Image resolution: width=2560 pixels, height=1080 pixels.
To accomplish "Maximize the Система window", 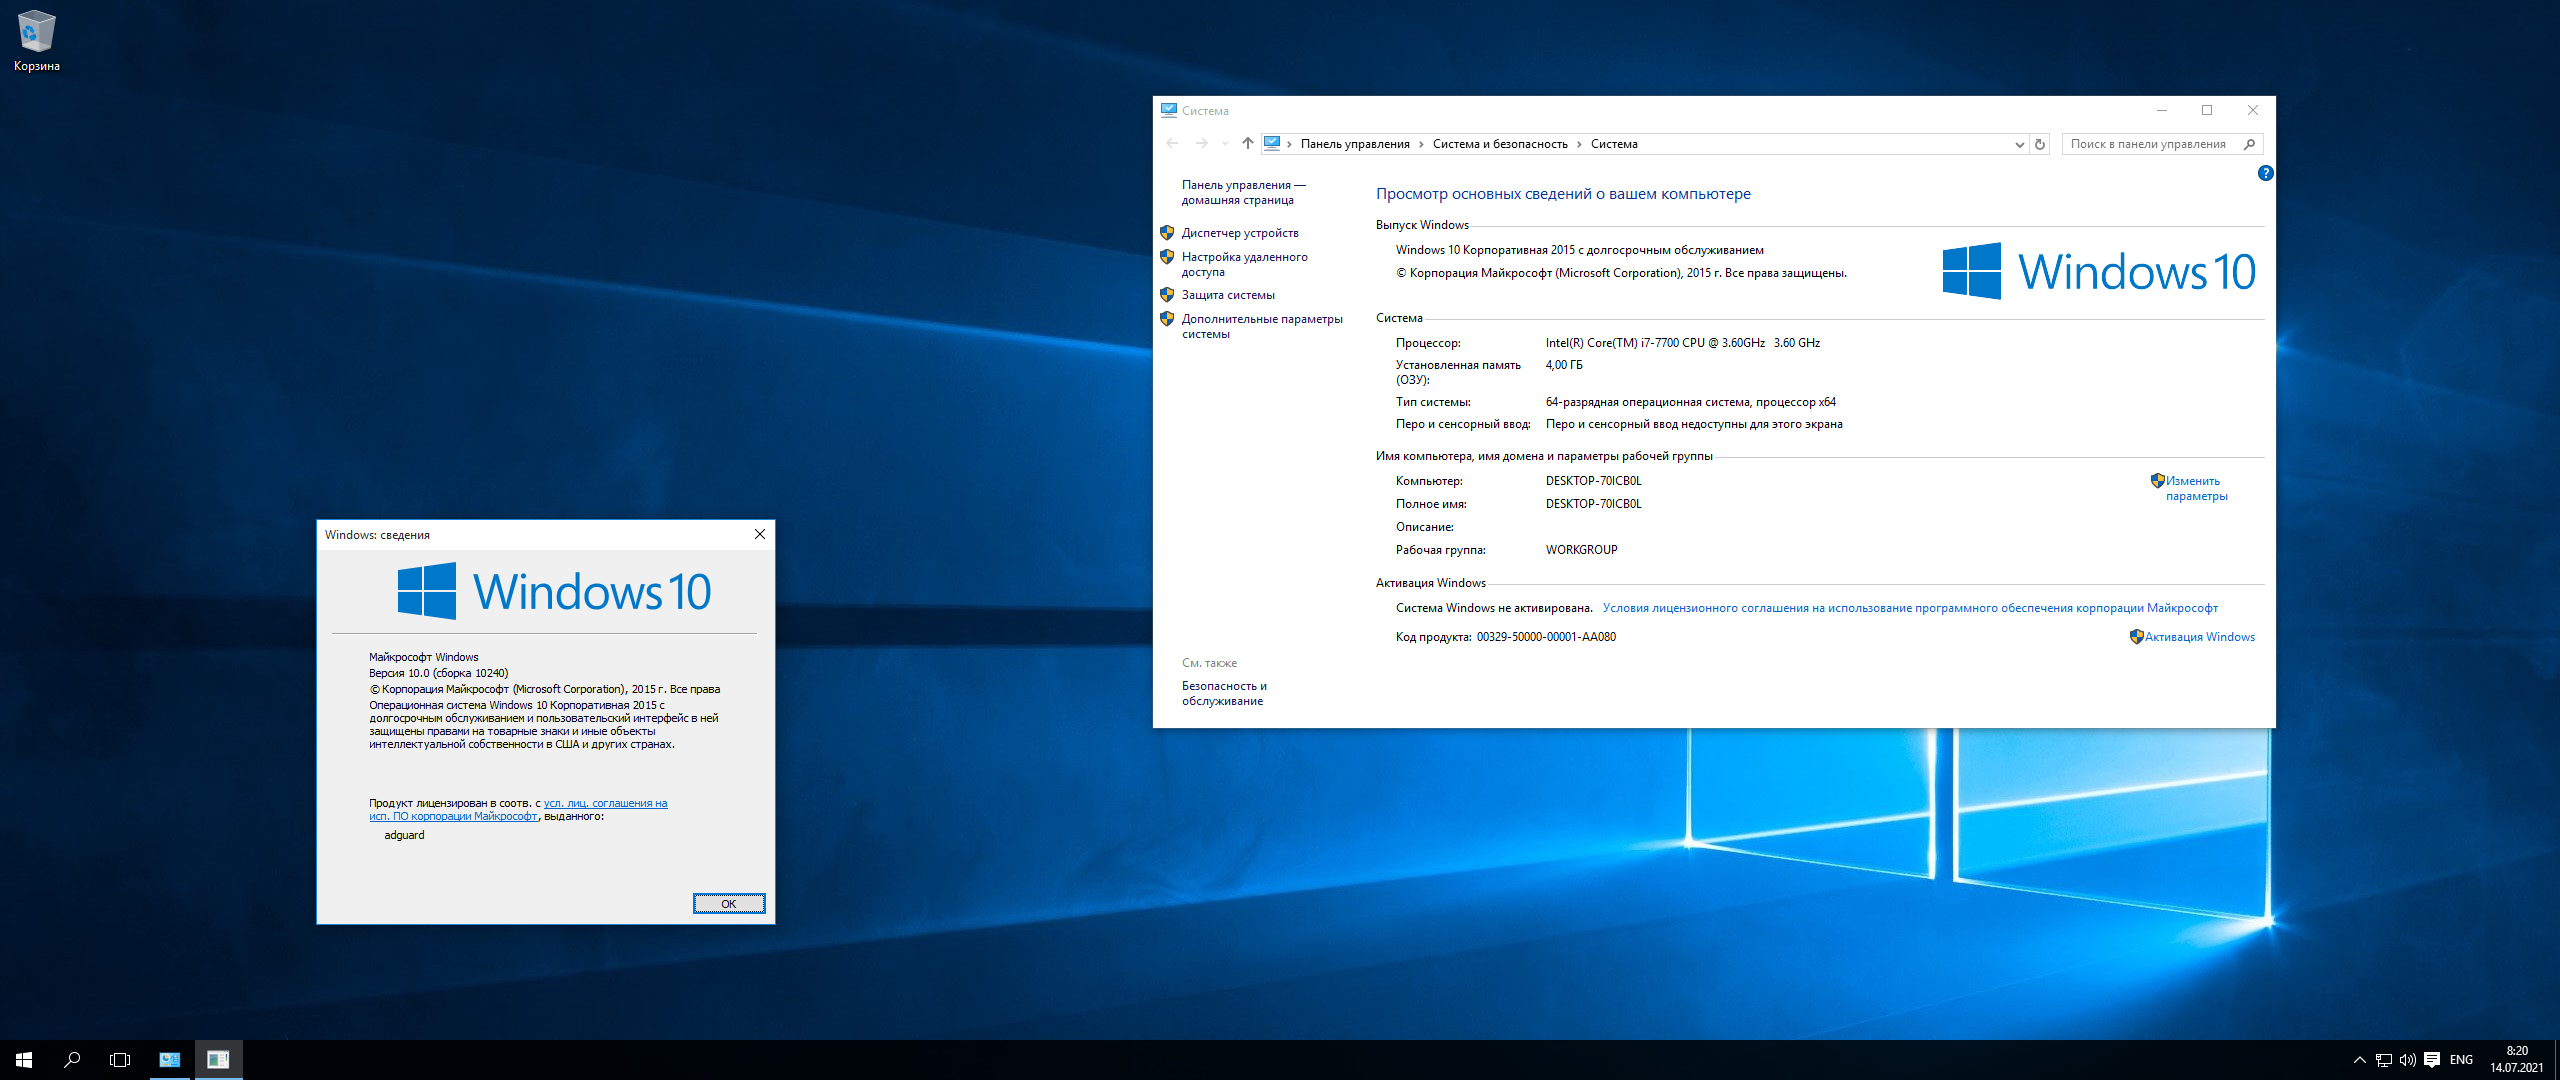I will (2207, 110).
